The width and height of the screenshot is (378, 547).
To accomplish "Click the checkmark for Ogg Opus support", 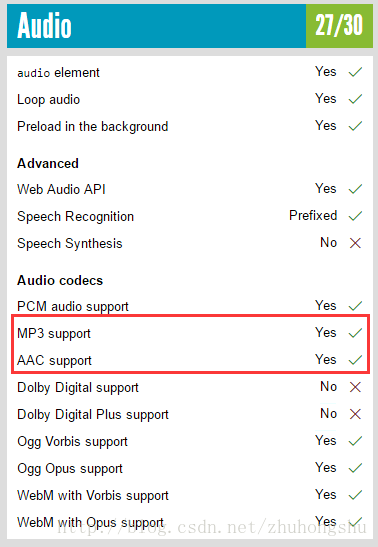I will coord(355,468).
